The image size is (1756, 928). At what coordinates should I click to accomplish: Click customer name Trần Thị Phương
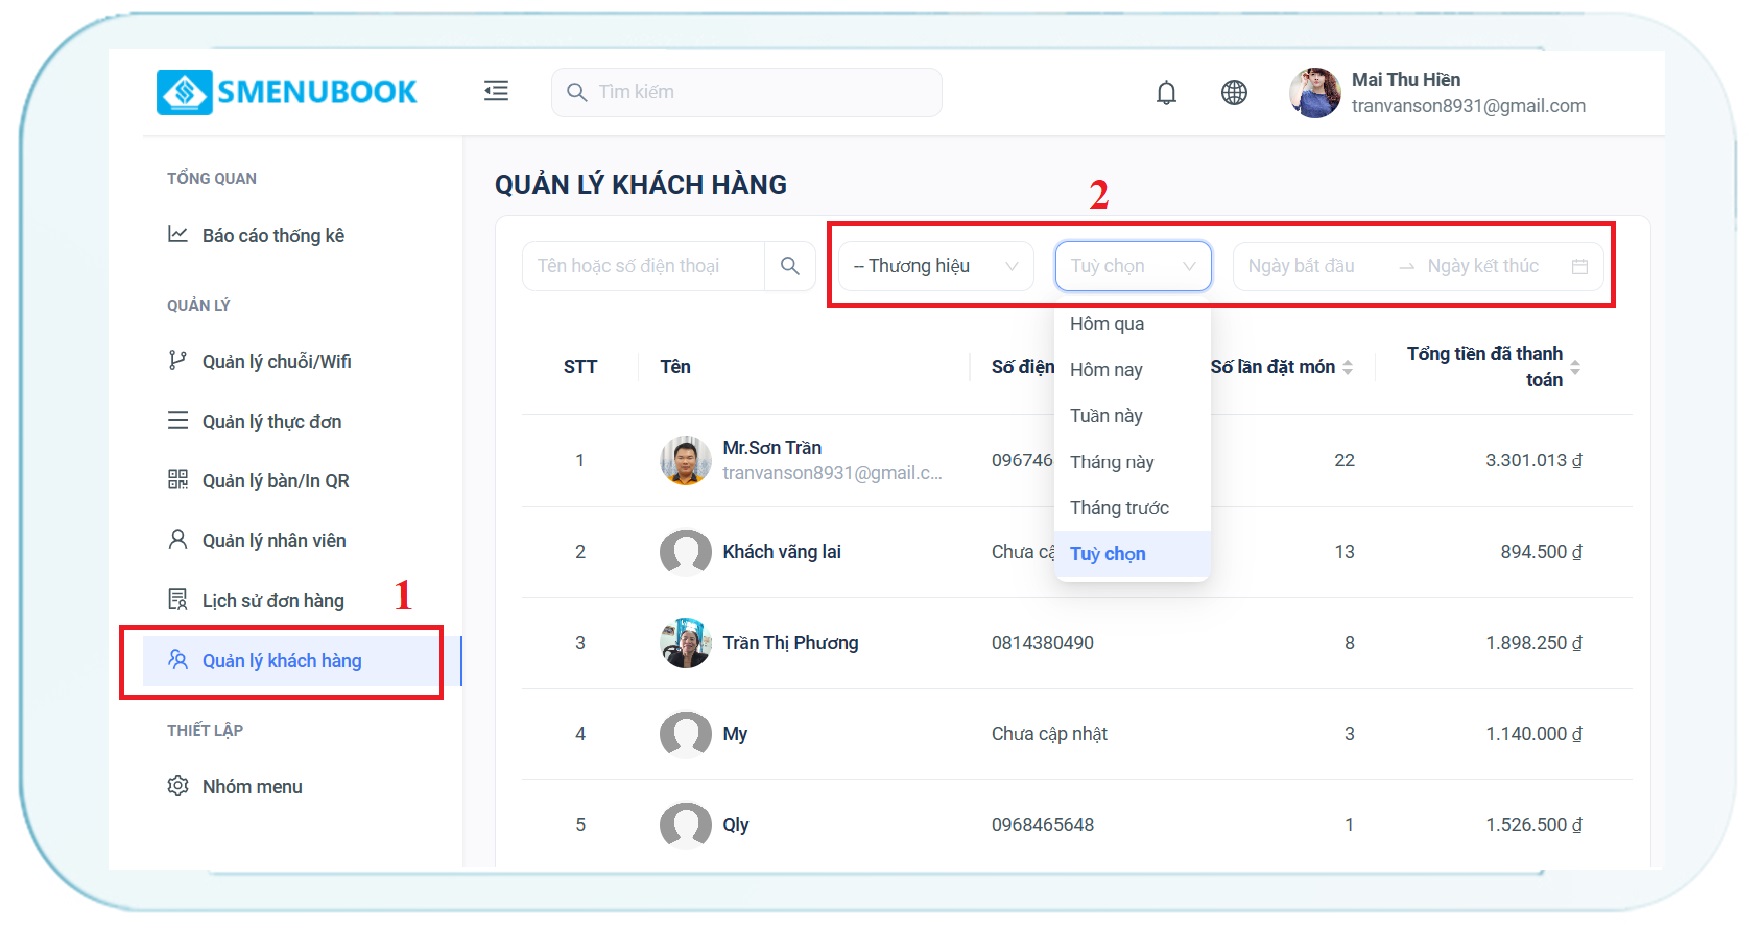(790, 643)
